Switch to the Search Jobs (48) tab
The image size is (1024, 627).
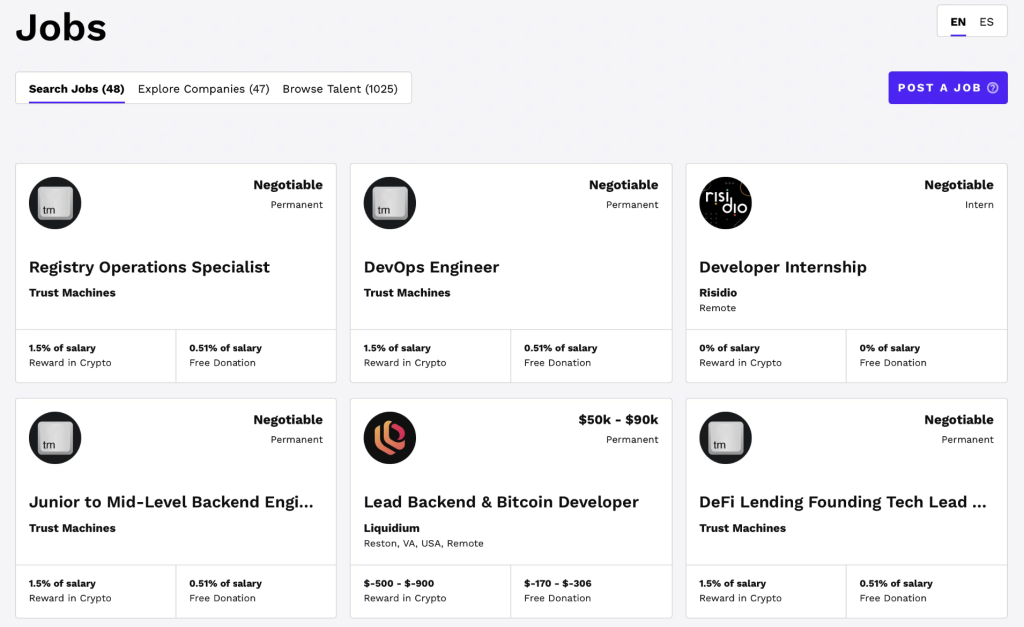[x=76, y=89]
